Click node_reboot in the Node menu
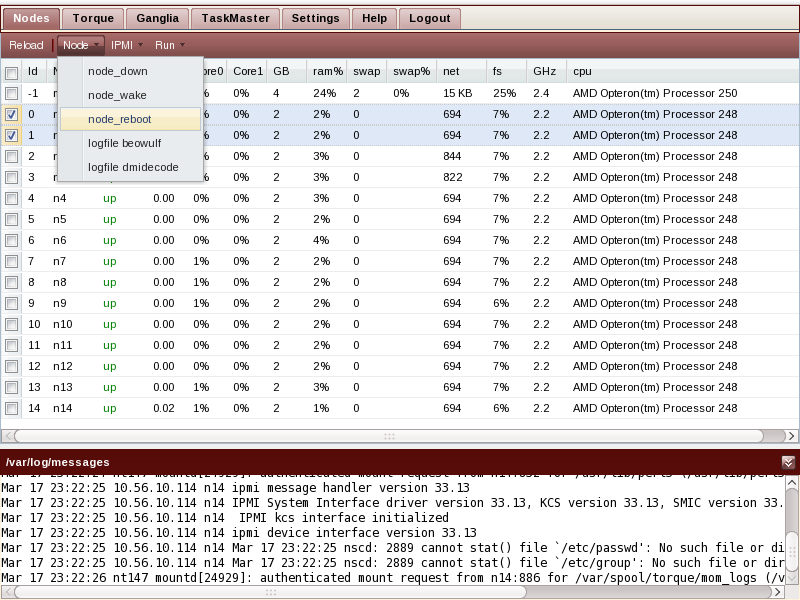The height and width of the screenshot is (600, 800). (x=130, y=119)
